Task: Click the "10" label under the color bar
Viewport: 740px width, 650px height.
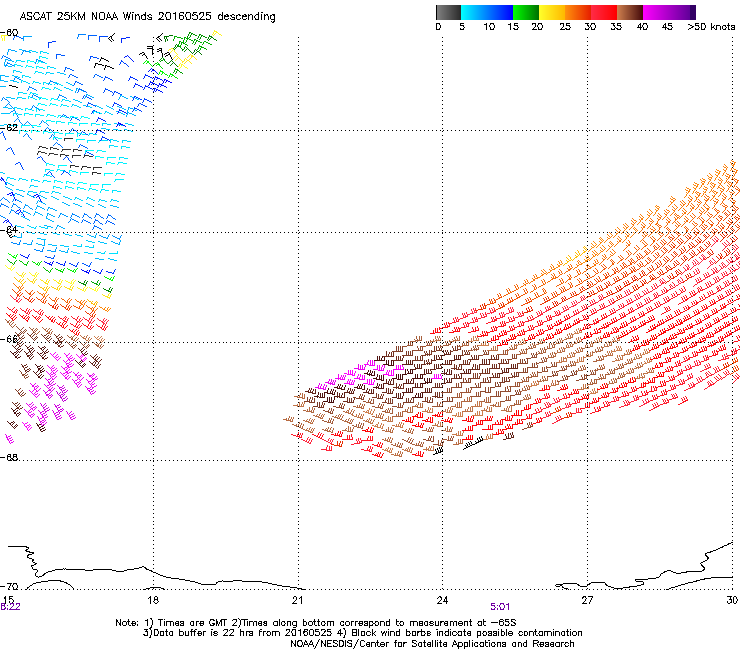Action: click(489, 27)
